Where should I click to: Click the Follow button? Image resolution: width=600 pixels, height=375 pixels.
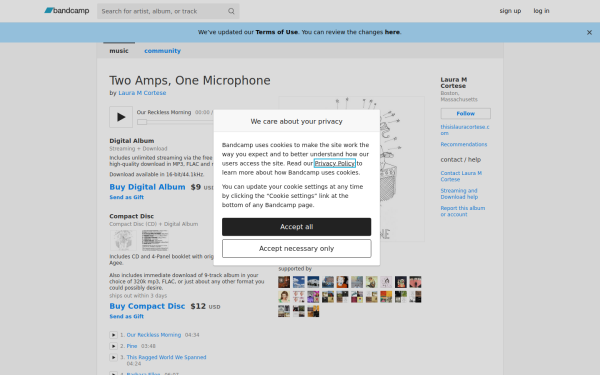click(465, 114)
